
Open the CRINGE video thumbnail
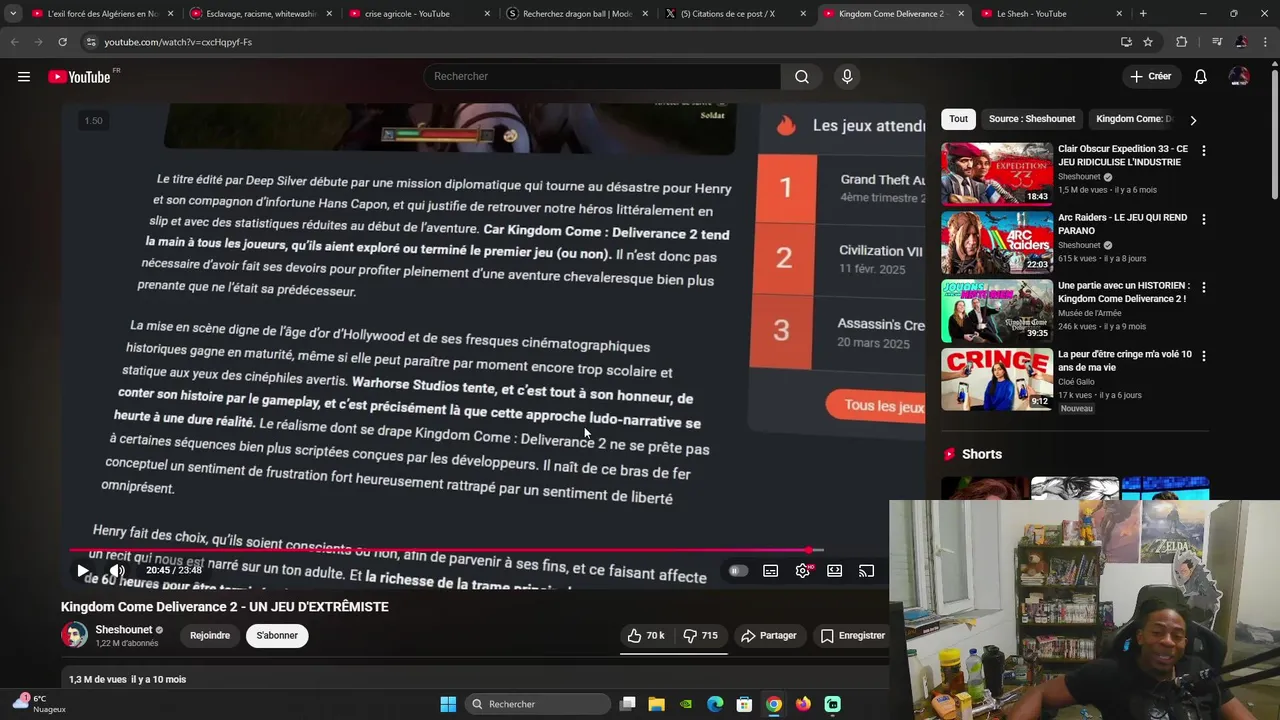pyautogui.click(x=997, y=379)
